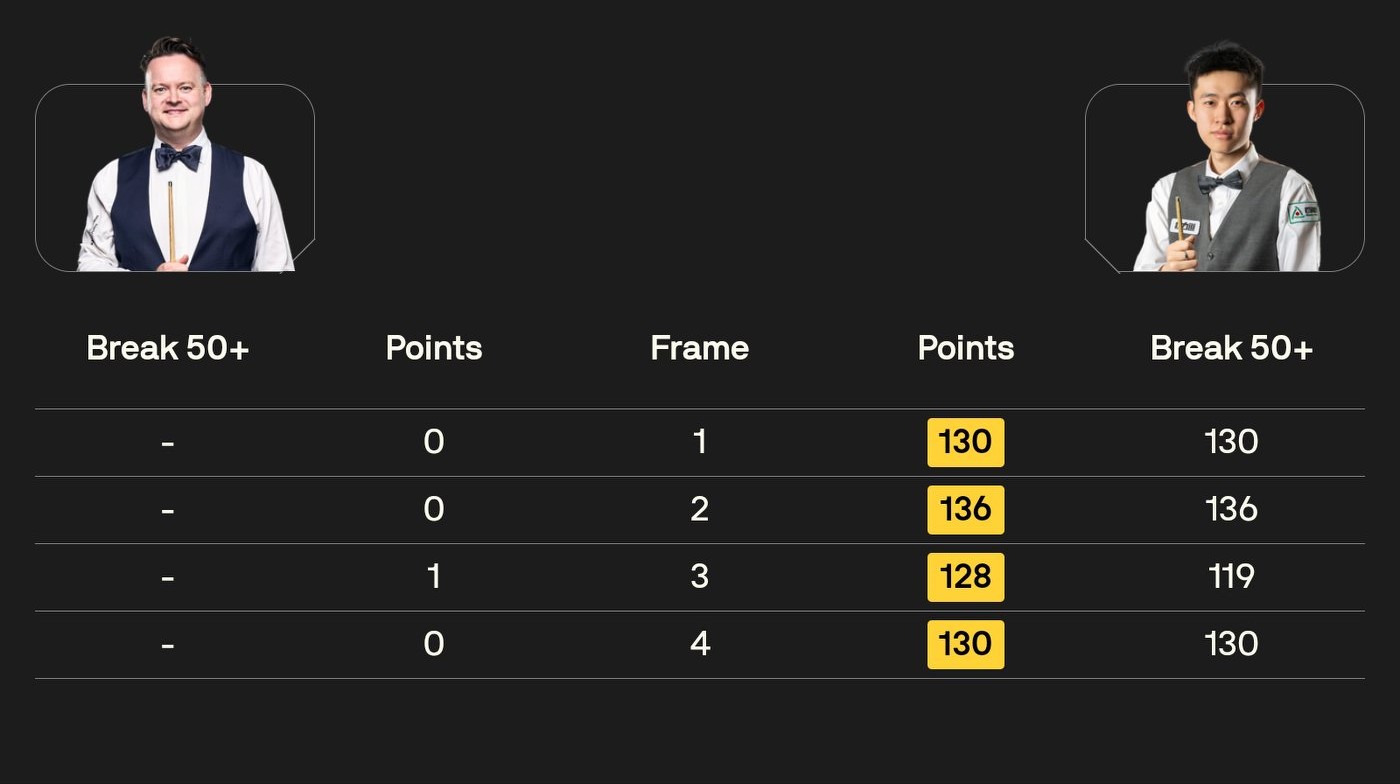Select the right-side Points column header
Image resolution: width=1400 pixels, height=784 pixels.
(x=966, y=348)
